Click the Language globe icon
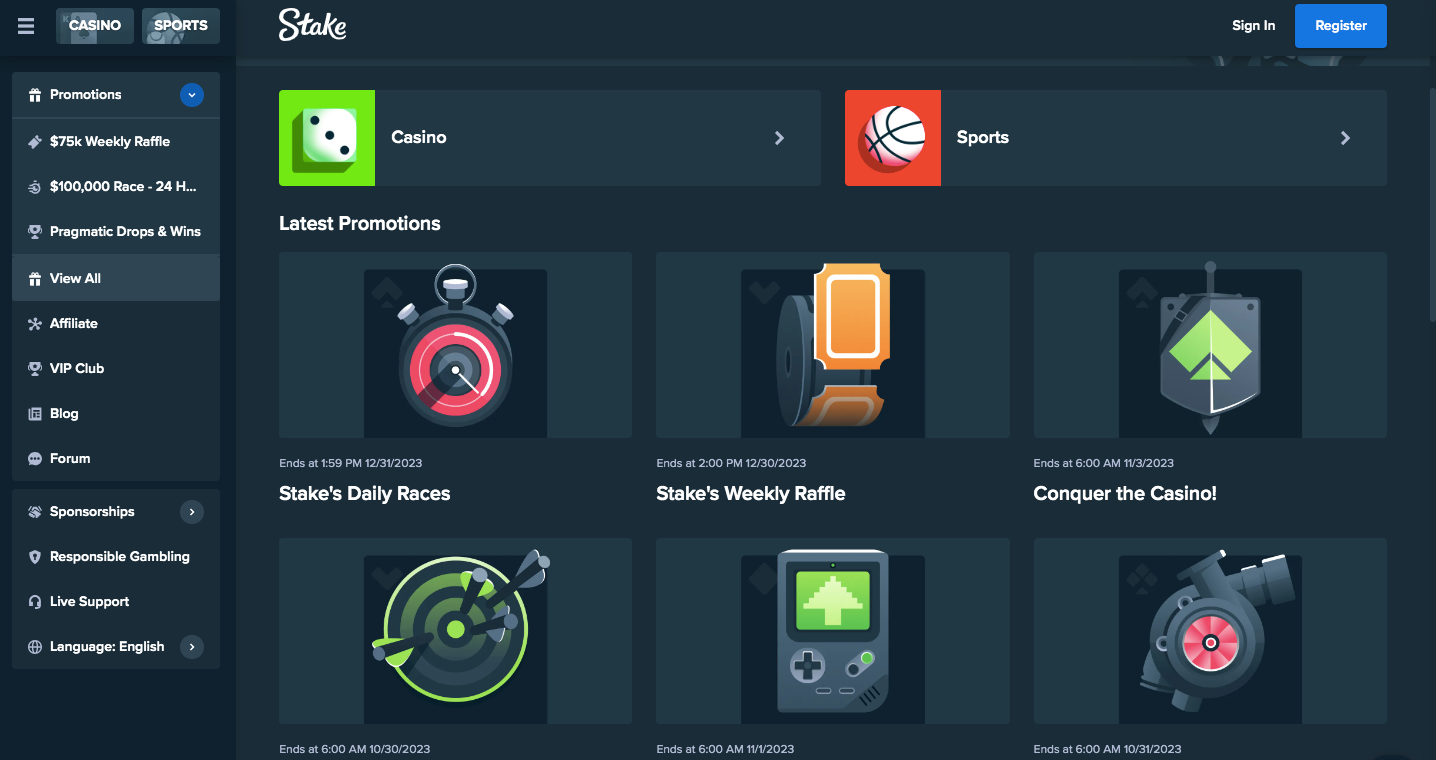 coord(35,647)
